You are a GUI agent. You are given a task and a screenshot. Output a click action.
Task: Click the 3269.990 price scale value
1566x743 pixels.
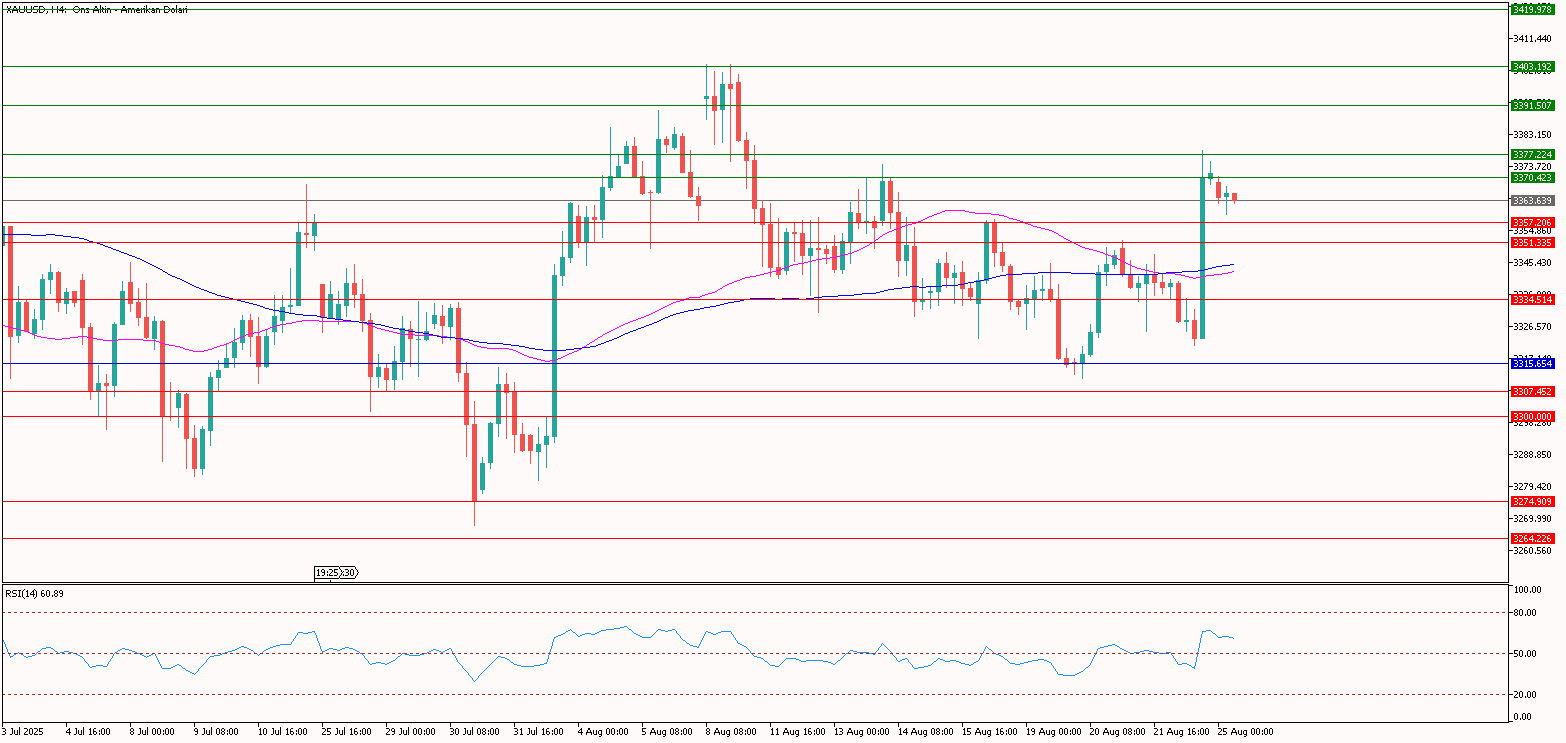pos(1533,518)
